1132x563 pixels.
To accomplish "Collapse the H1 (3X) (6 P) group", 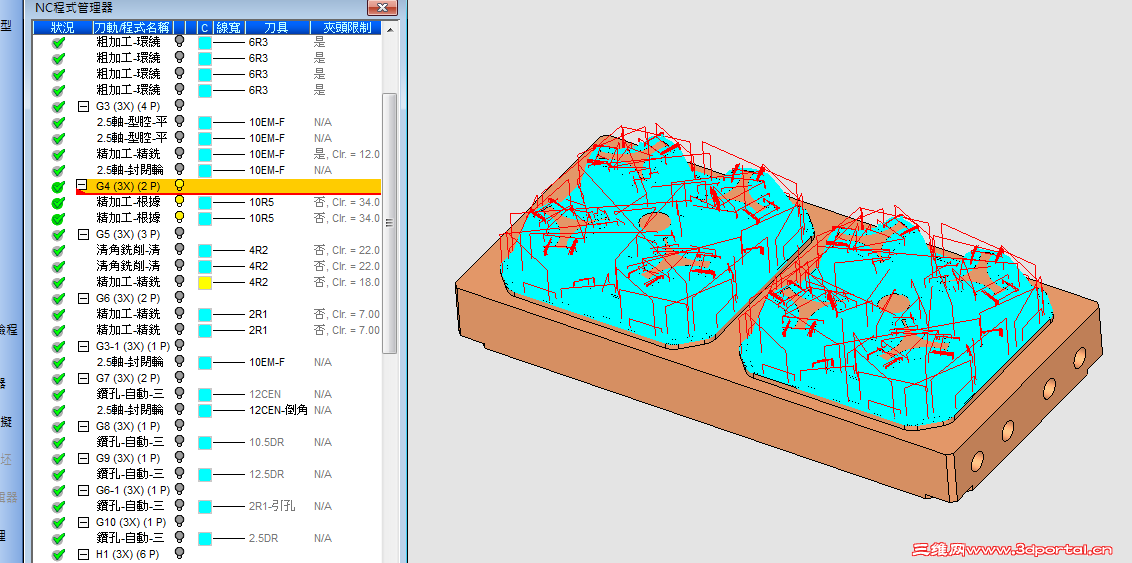I will (82, 554).
